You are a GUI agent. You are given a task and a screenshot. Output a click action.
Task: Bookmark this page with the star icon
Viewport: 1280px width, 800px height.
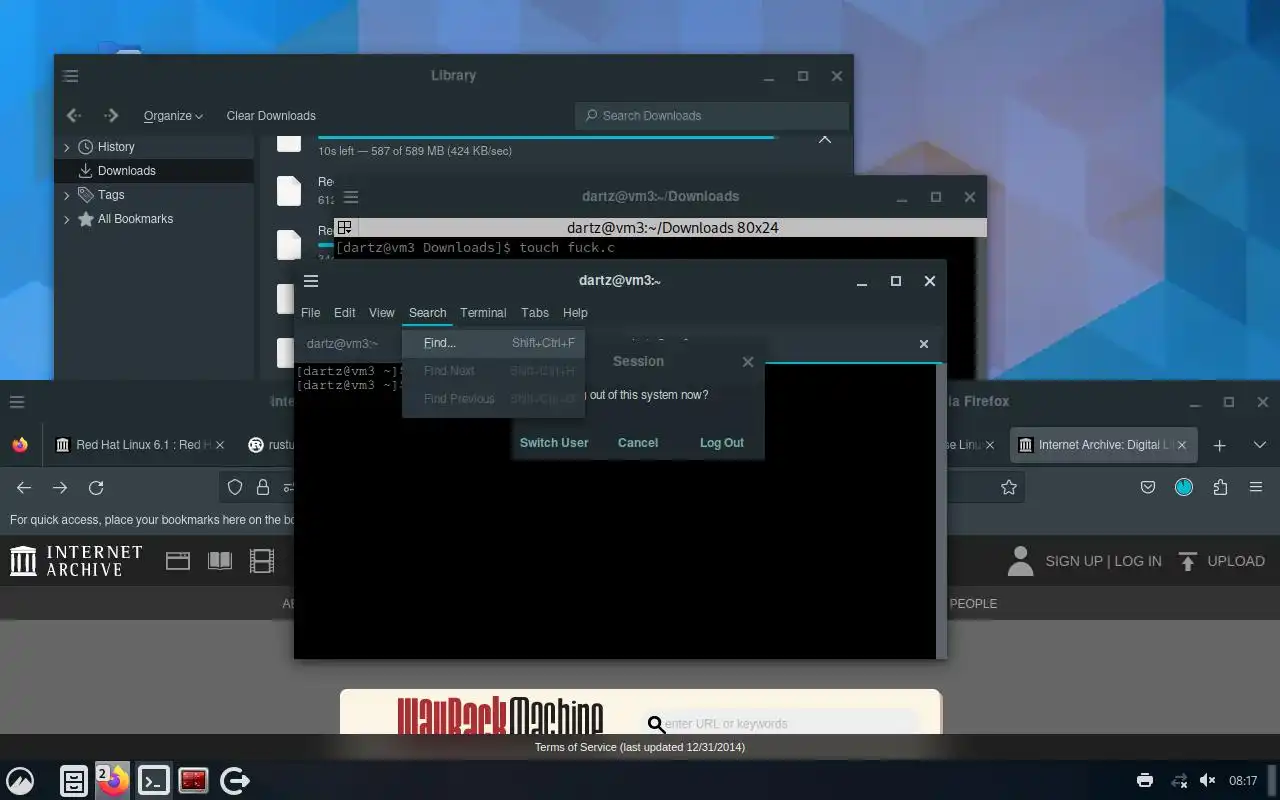(x=1009, y=487)
